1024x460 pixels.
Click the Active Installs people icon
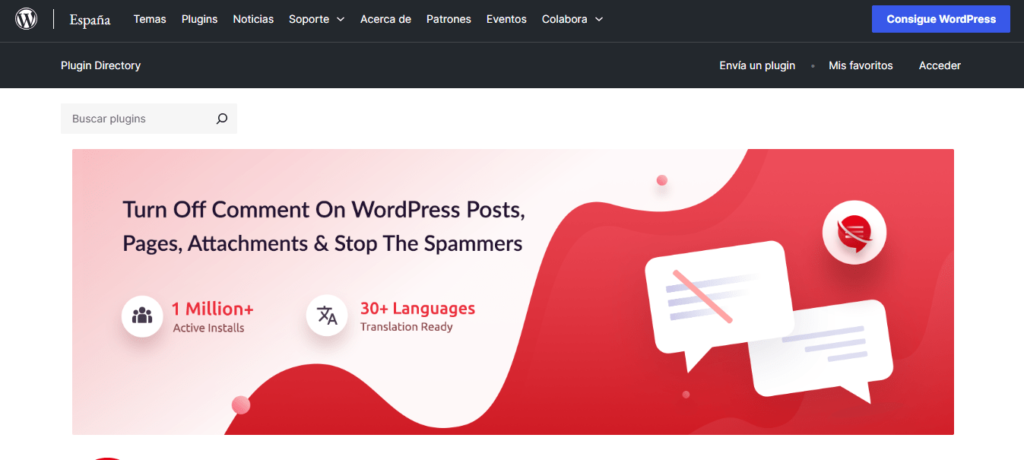(142, 316)
